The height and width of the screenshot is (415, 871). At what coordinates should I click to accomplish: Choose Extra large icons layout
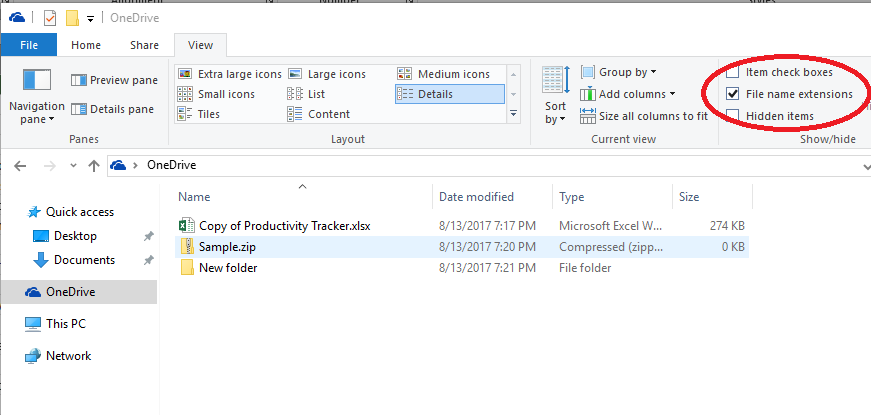click(229, 74)
